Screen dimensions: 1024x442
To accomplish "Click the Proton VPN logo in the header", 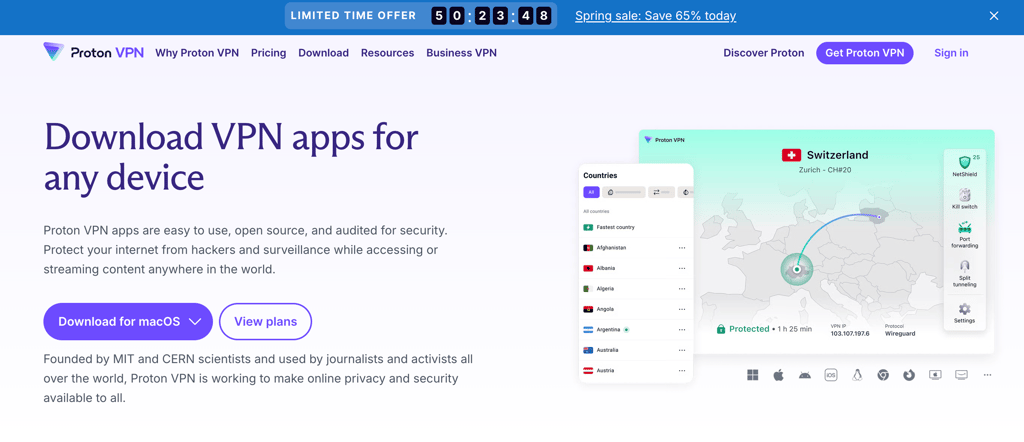I will pos(93,53).
